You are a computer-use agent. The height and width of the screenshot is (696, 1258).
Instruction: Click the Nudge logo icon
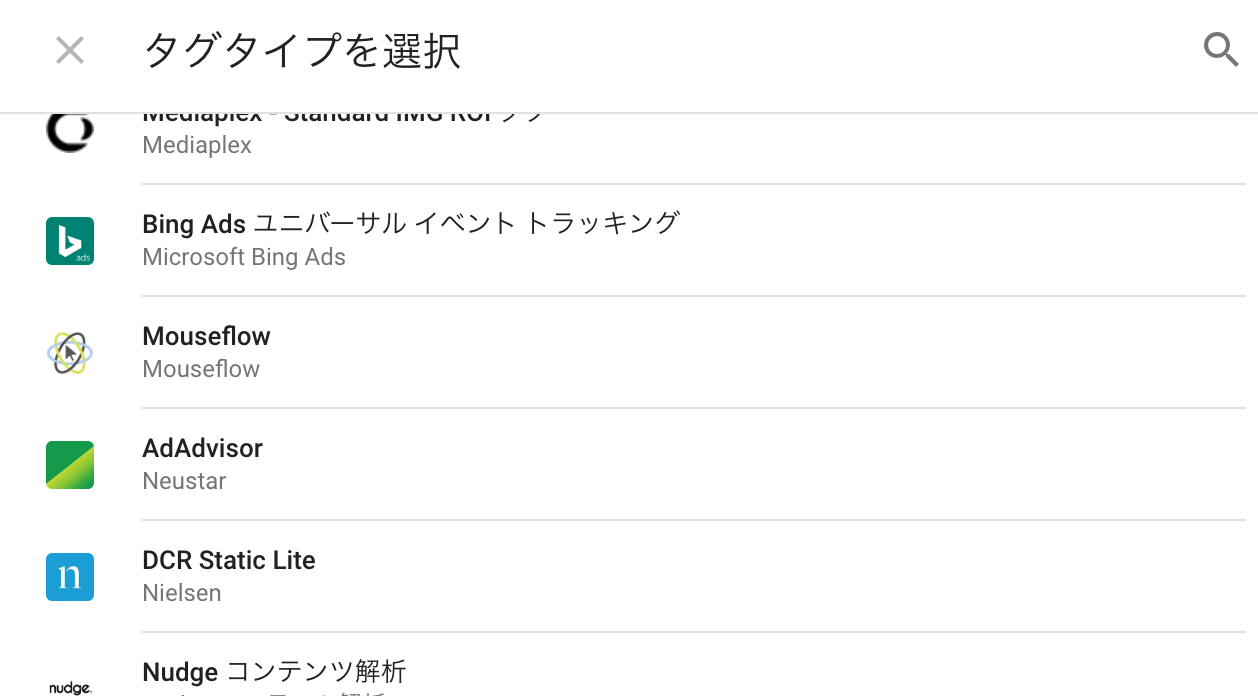[x=70, y=687]
